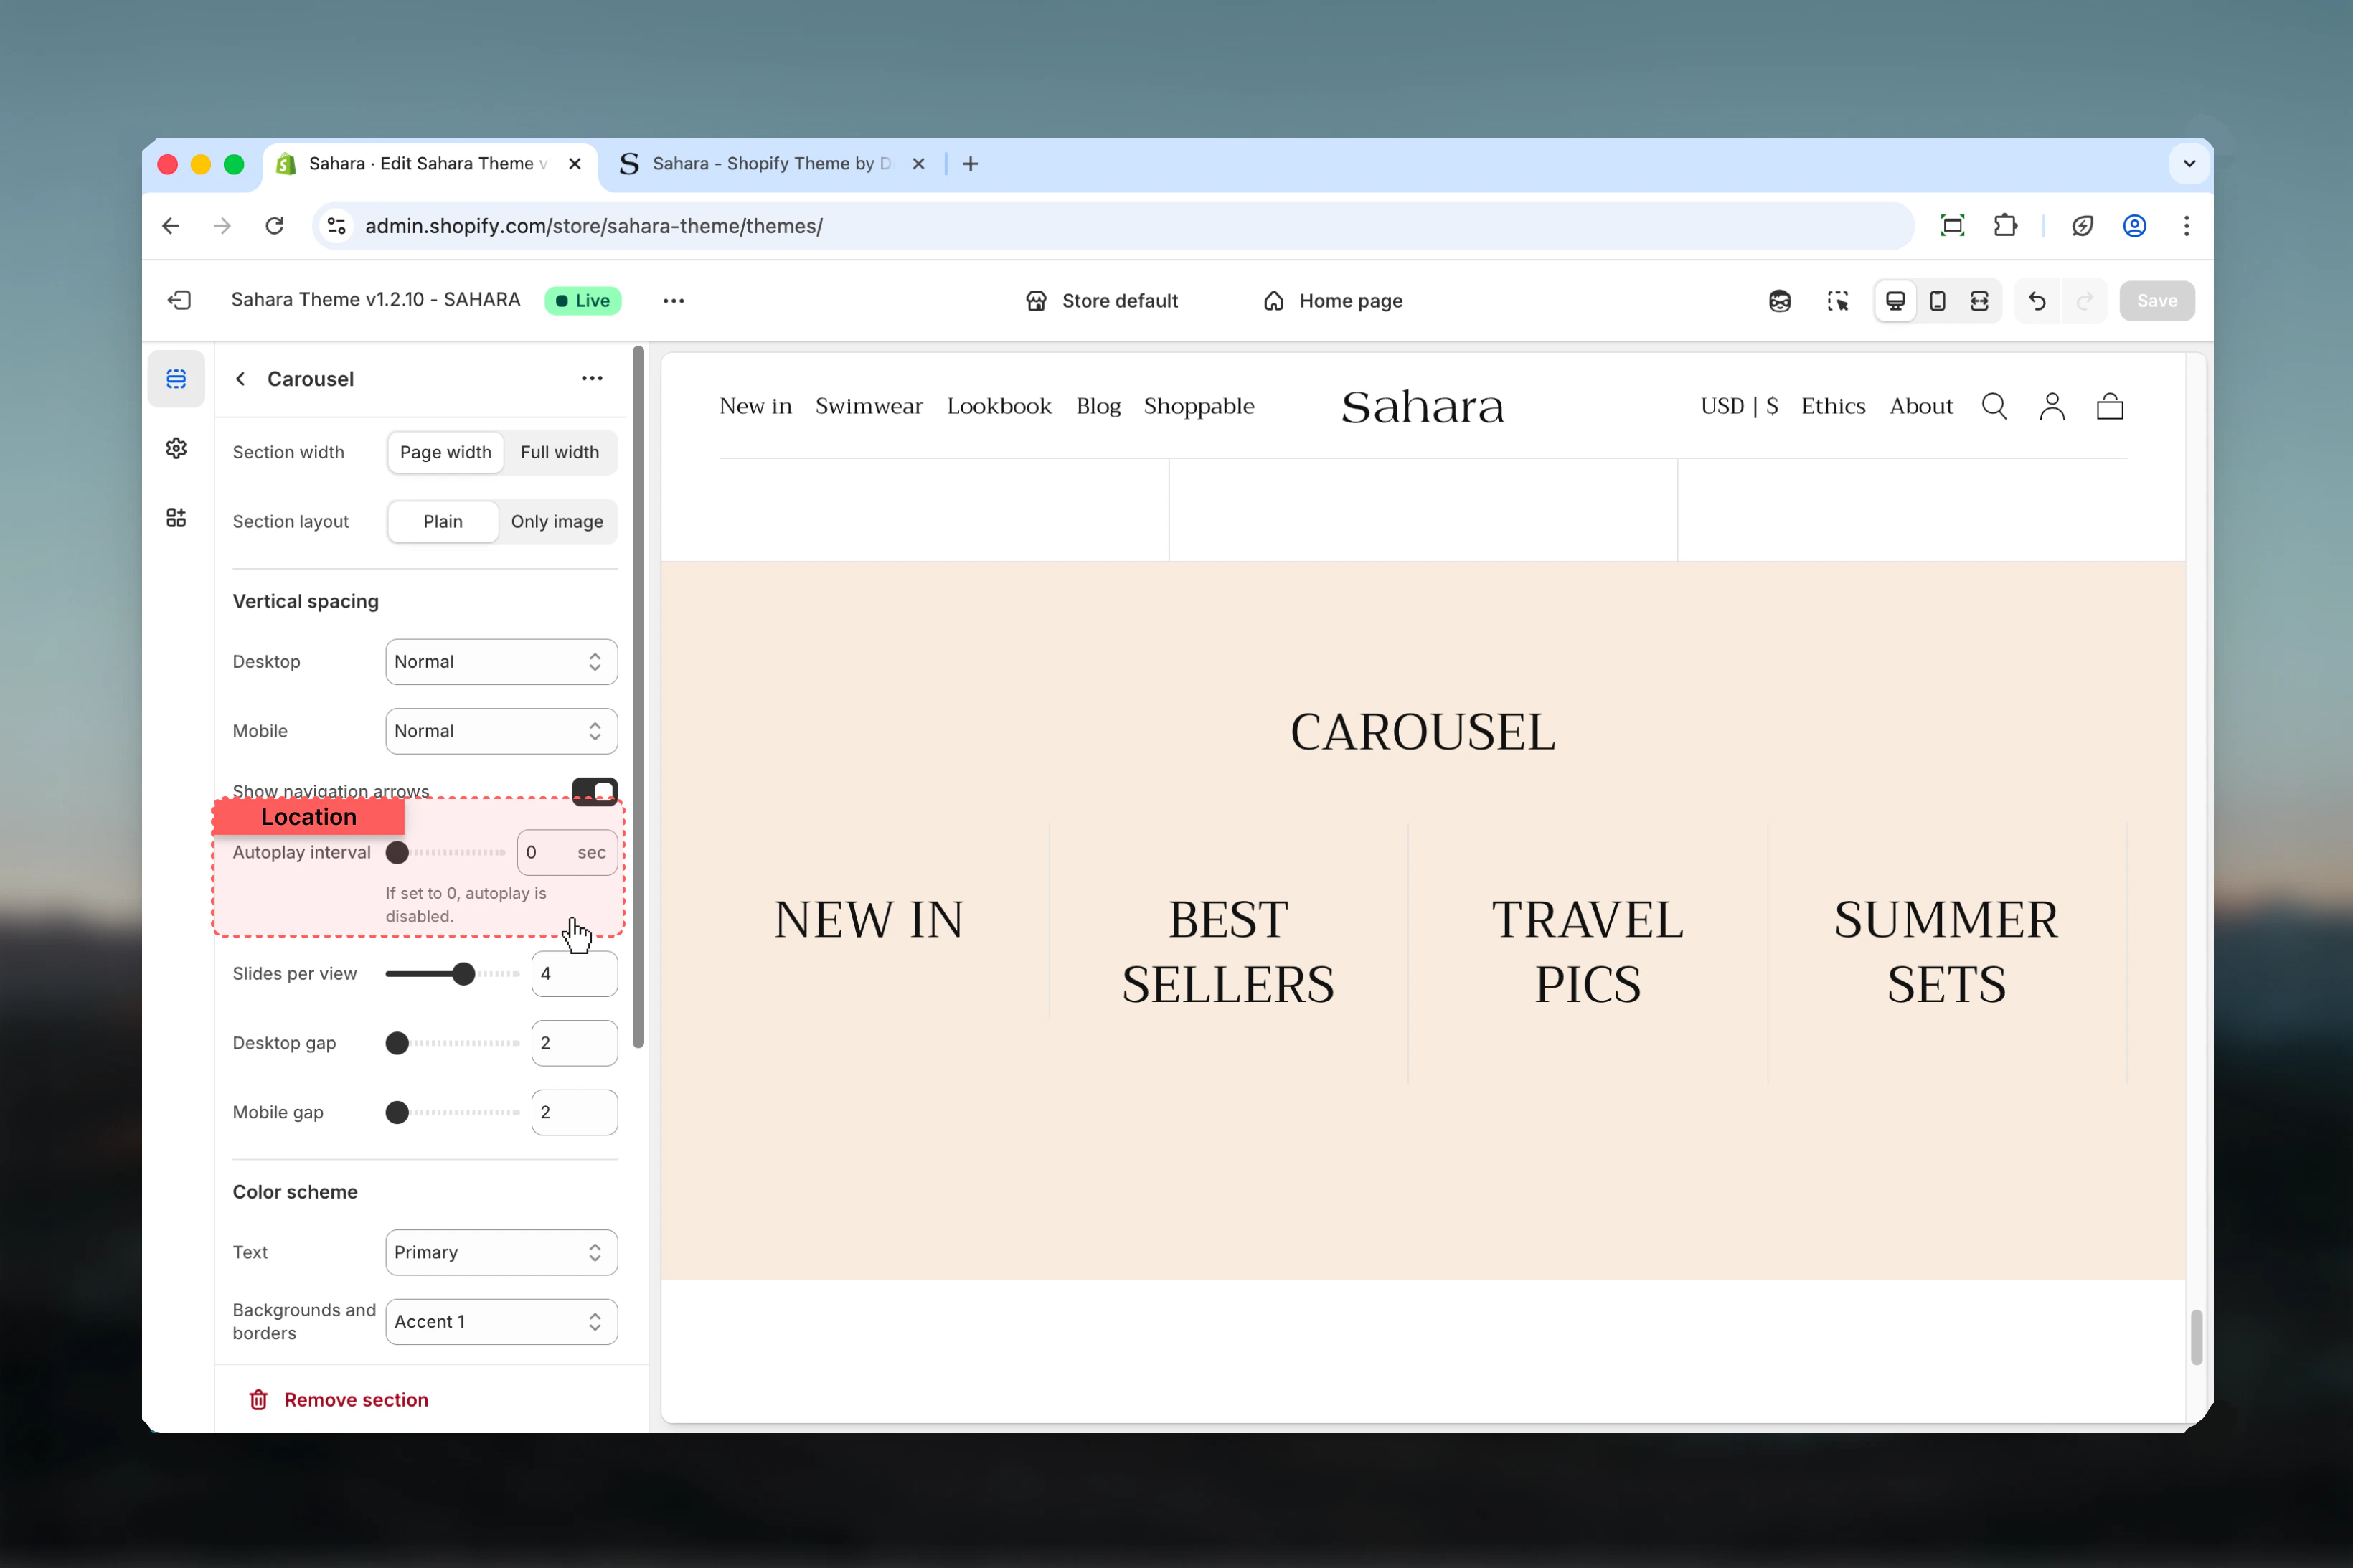This screenshot has width=2353, height=1568.
Task: Open Mobile vertical spacing dropdown
Action: 501,731
